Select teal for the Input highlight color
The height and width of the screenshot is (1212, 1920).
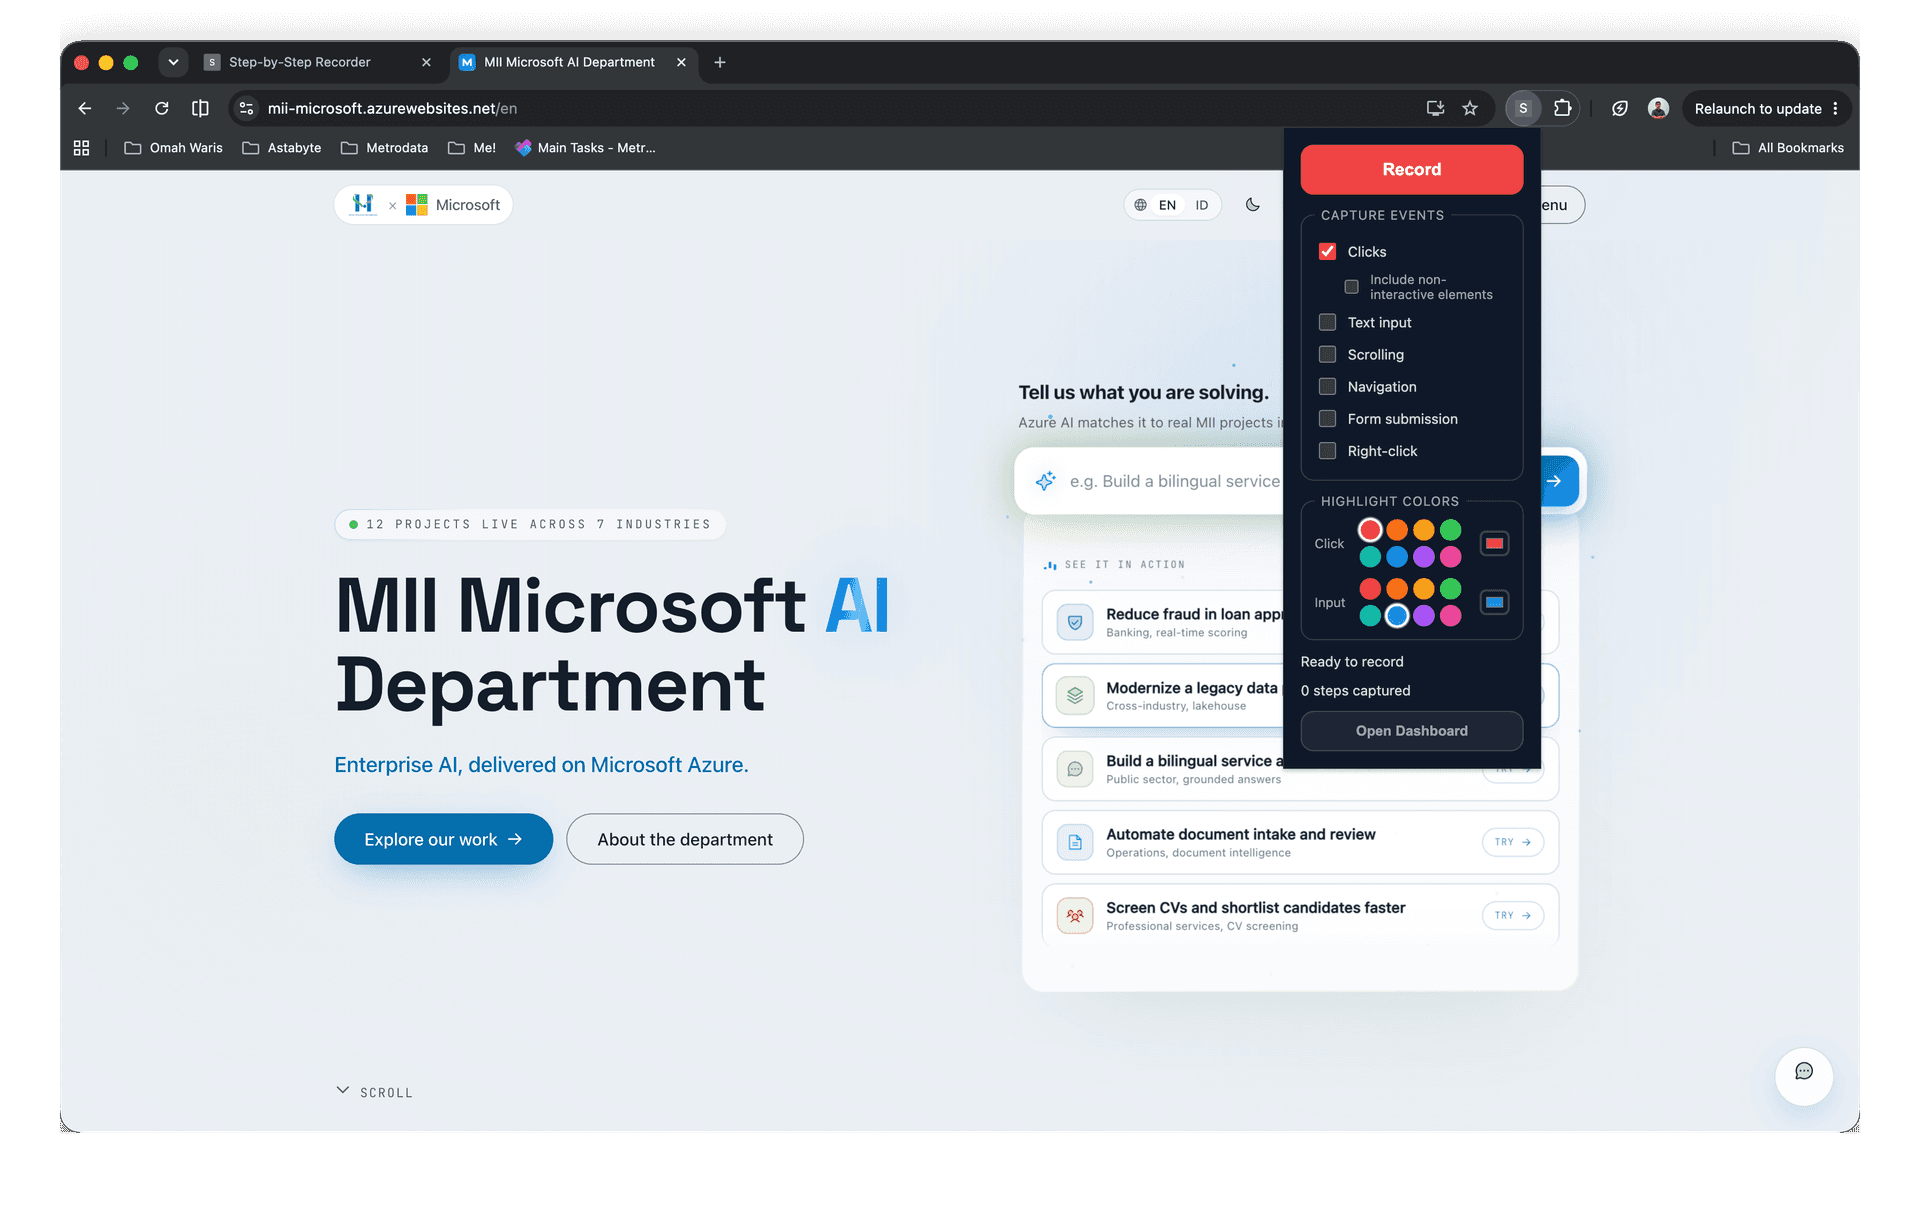point(1370,616)
